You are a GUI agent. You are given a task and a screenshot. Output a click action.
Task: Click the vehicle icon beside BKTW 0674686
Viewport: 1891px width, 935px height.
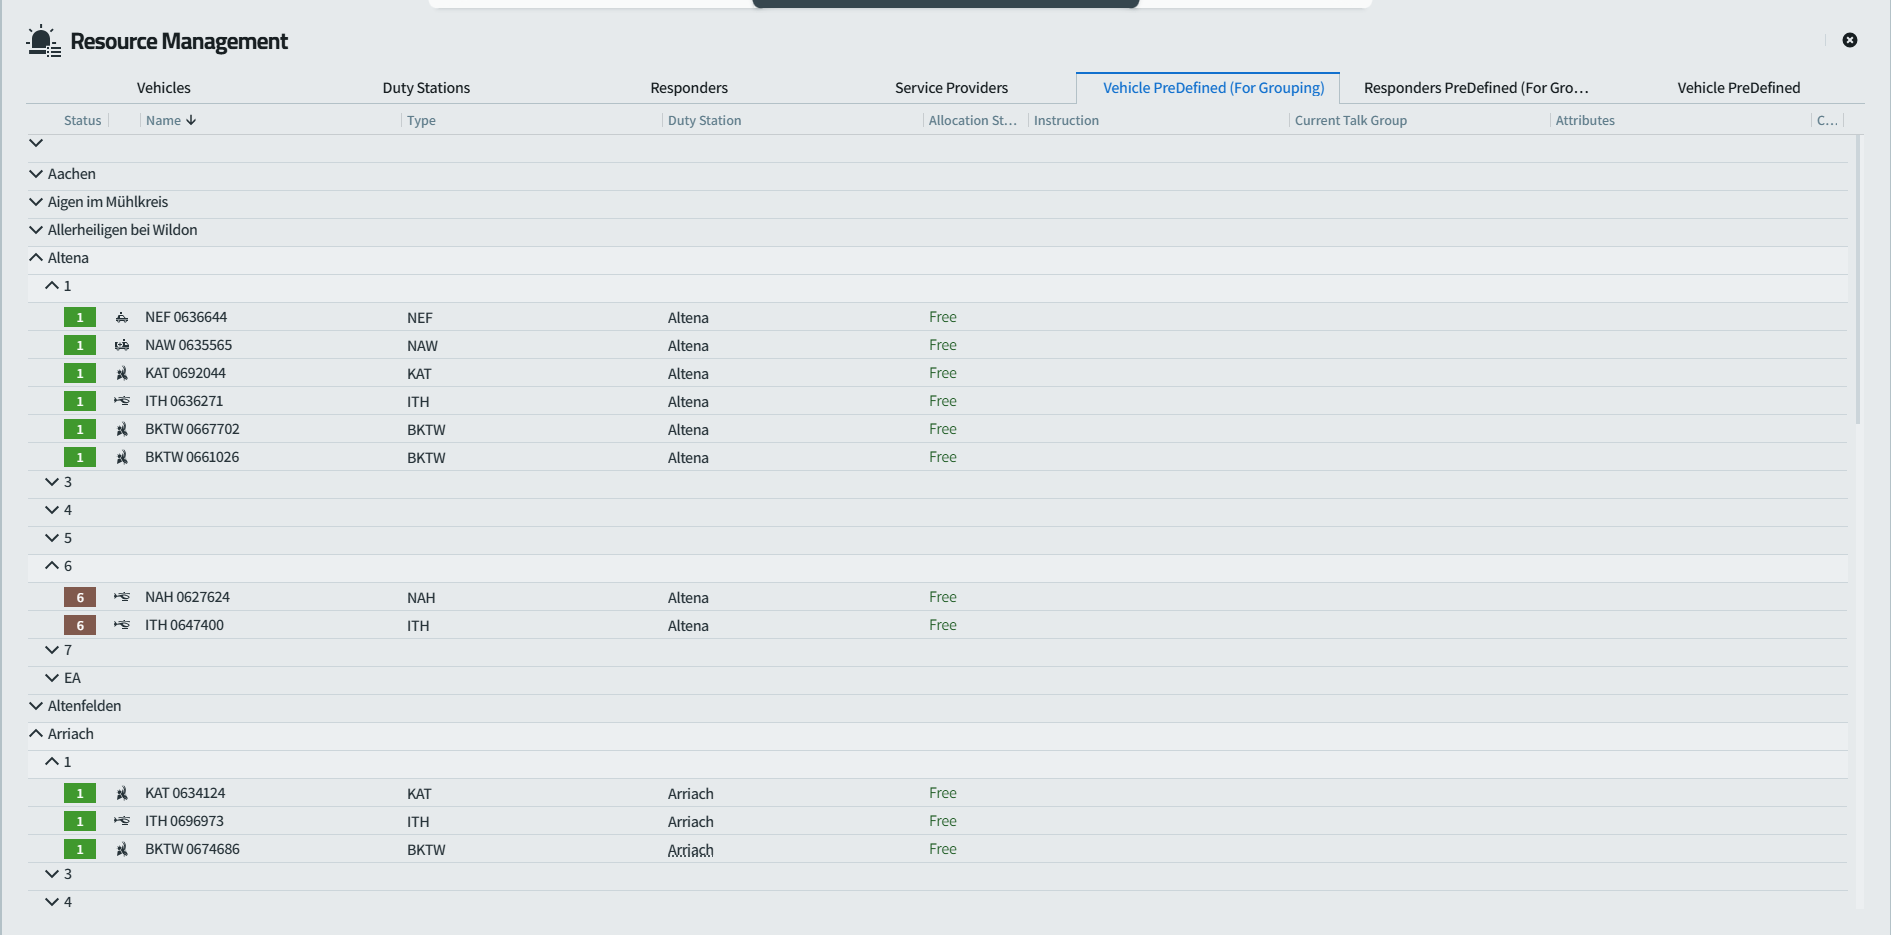tap(122, 850)
